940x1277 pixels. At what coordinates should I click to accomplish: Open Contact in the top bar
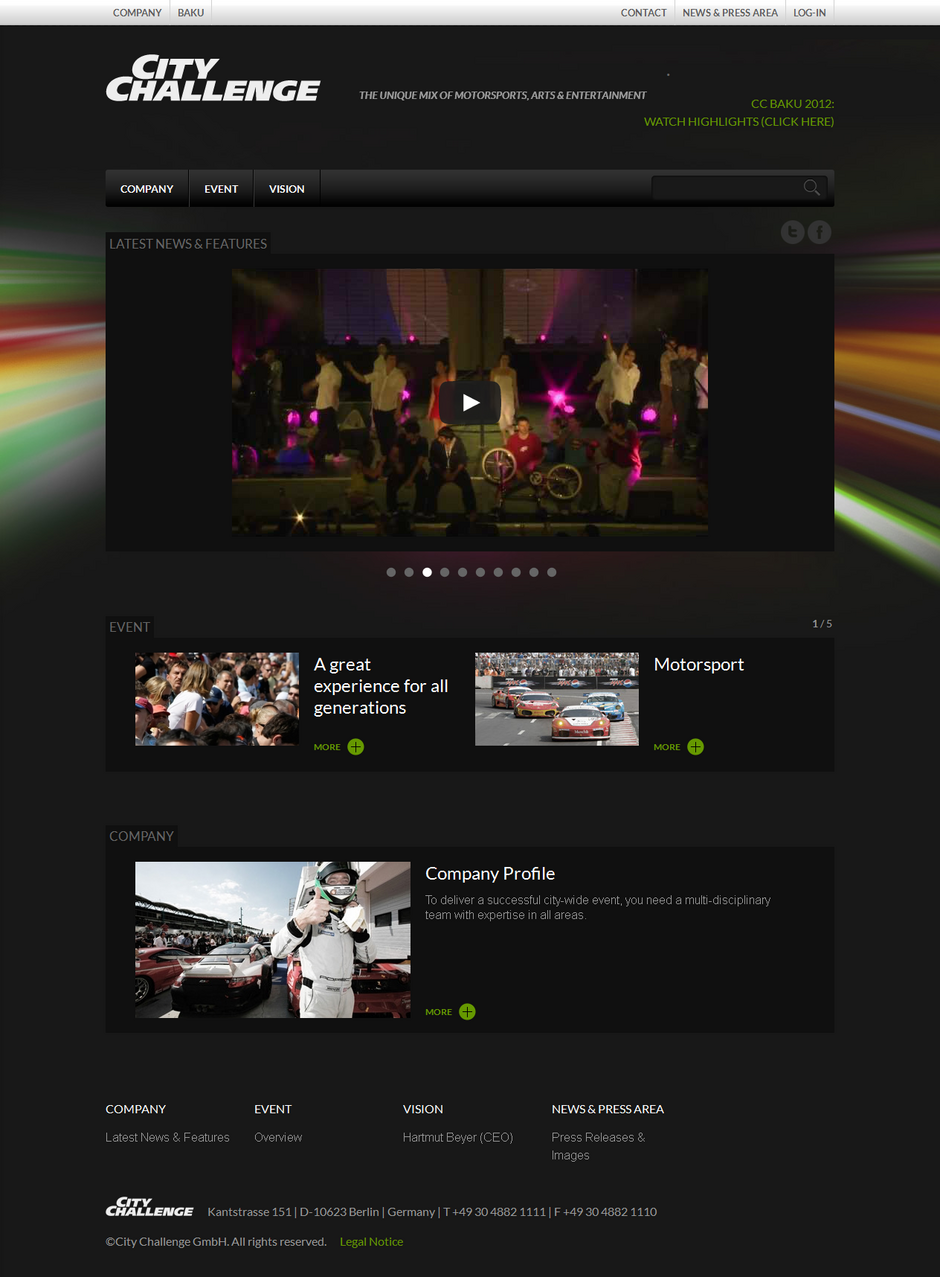644,13
